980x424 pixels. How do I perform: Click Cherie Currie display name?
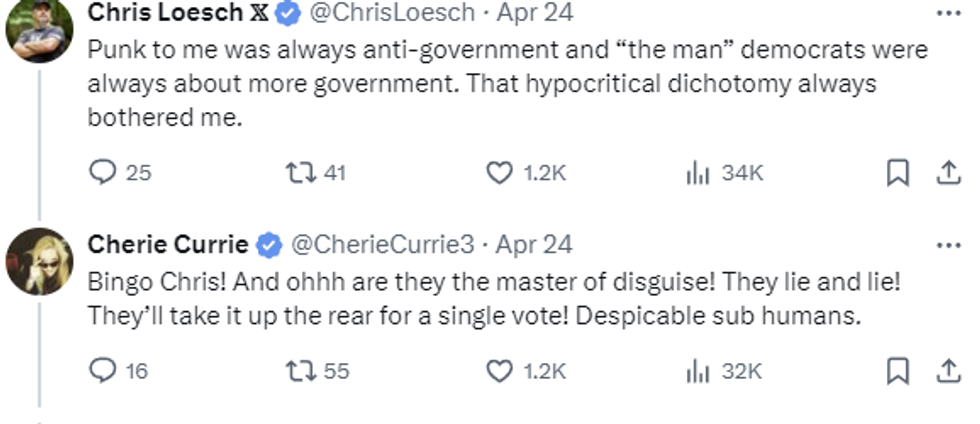pos(168,244)
